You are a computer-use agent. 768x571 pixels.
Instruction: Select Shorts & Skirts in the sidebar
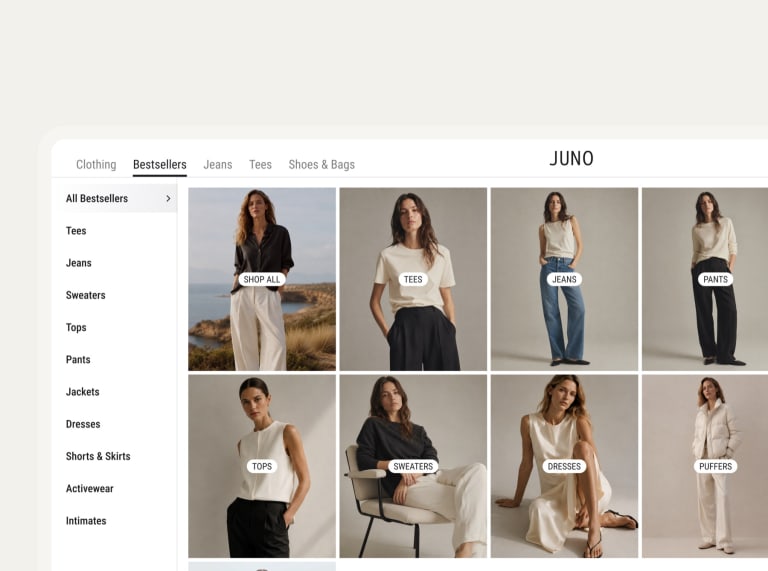tap(98, 456)
